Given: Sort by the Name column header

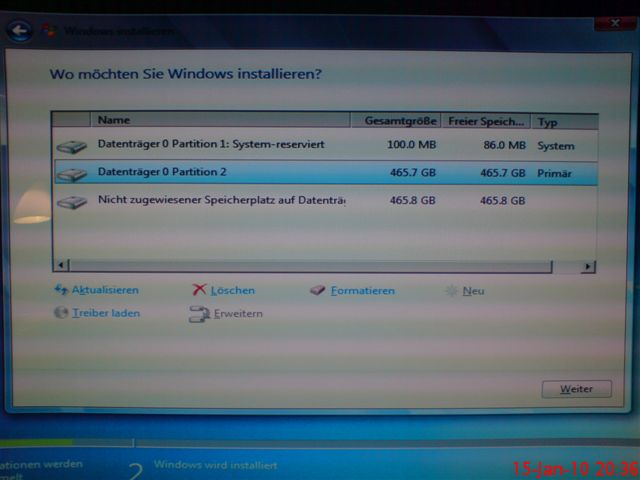Looking at the screenshot, I should [x=220, y=120].
